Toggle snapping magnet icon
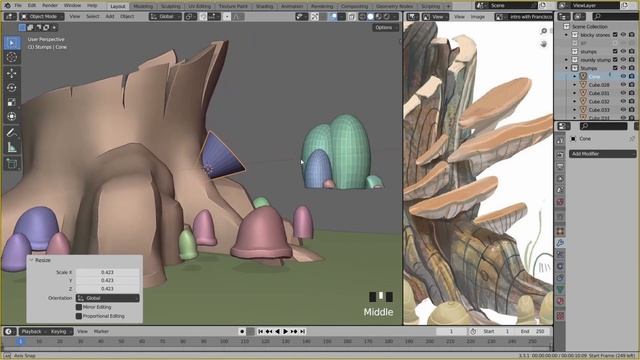The width and height of the screenshot is (640, 360). (x=203, y=17)
